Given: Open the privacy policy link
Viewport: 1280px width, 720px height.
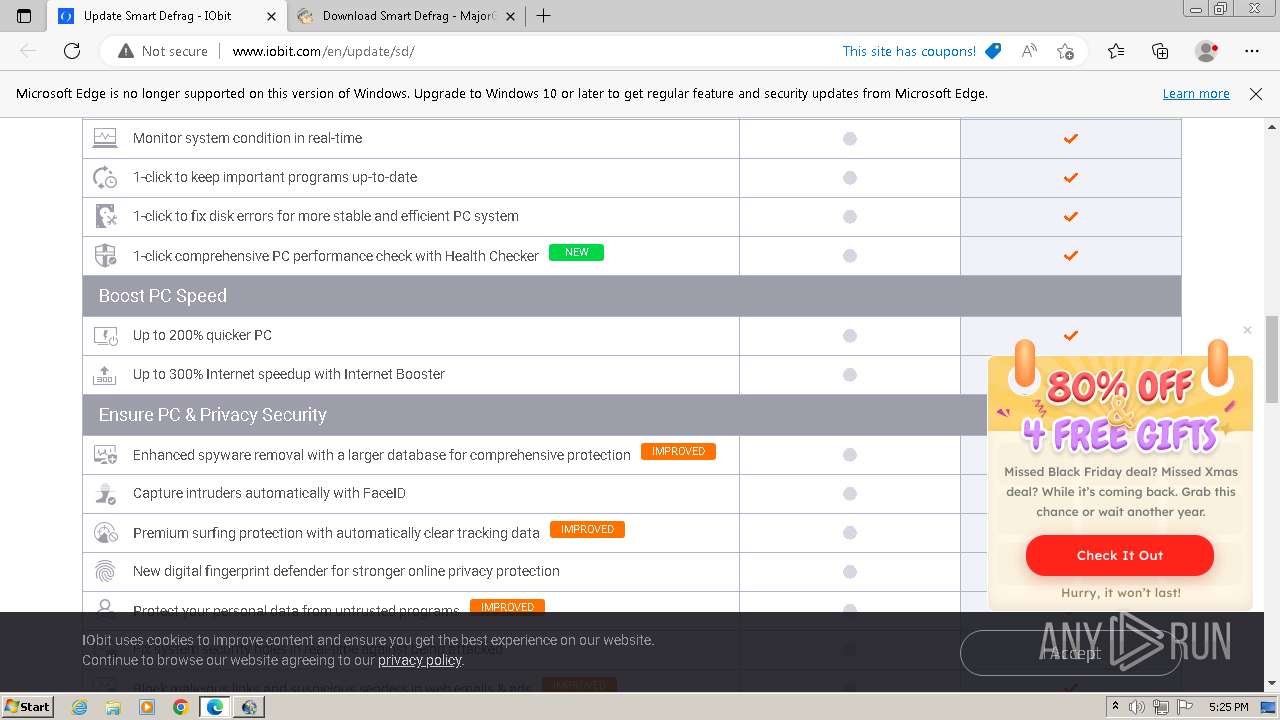Looking at the screenshot, I should (x=419, y=660).
